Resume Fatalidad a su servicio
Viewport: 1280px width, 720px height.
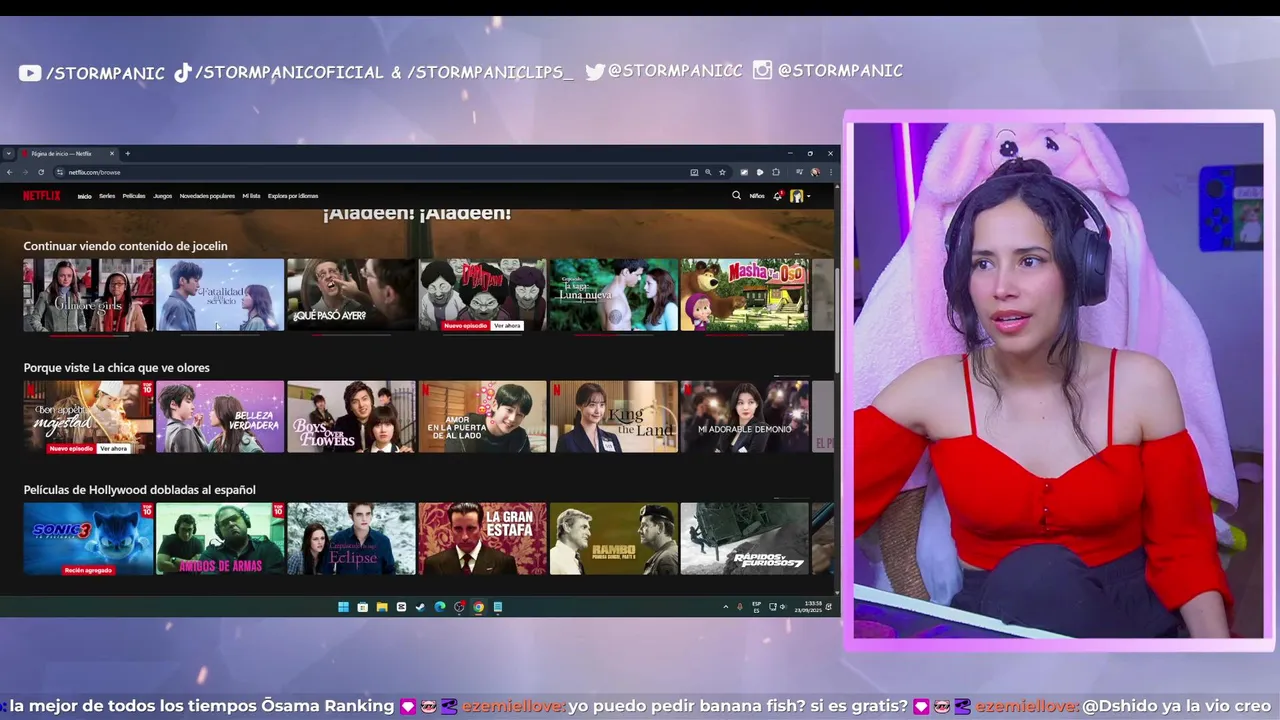tap(220, 294)
